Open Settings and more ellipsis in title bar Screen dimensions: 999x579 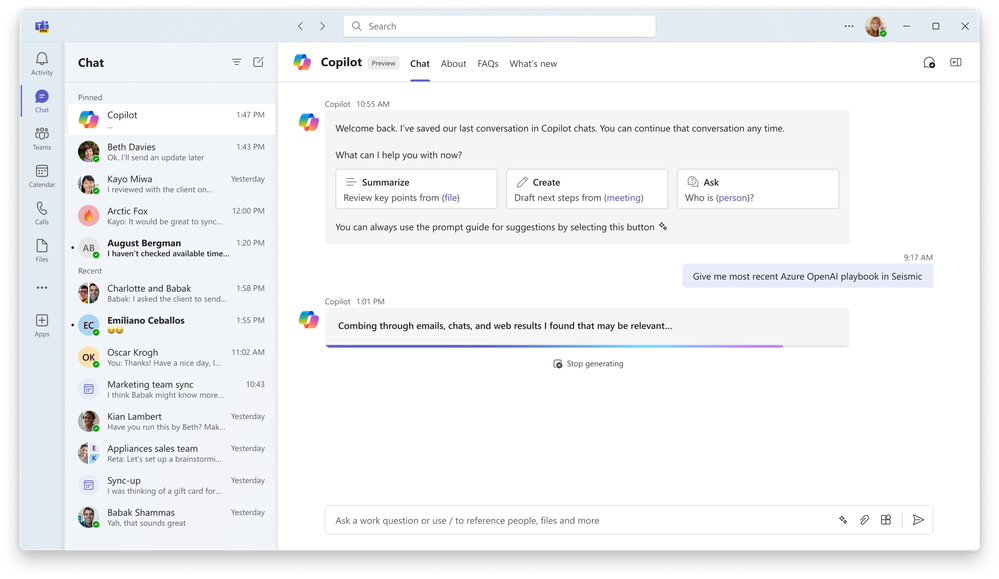pyautogui.click(x=849, y=26)
